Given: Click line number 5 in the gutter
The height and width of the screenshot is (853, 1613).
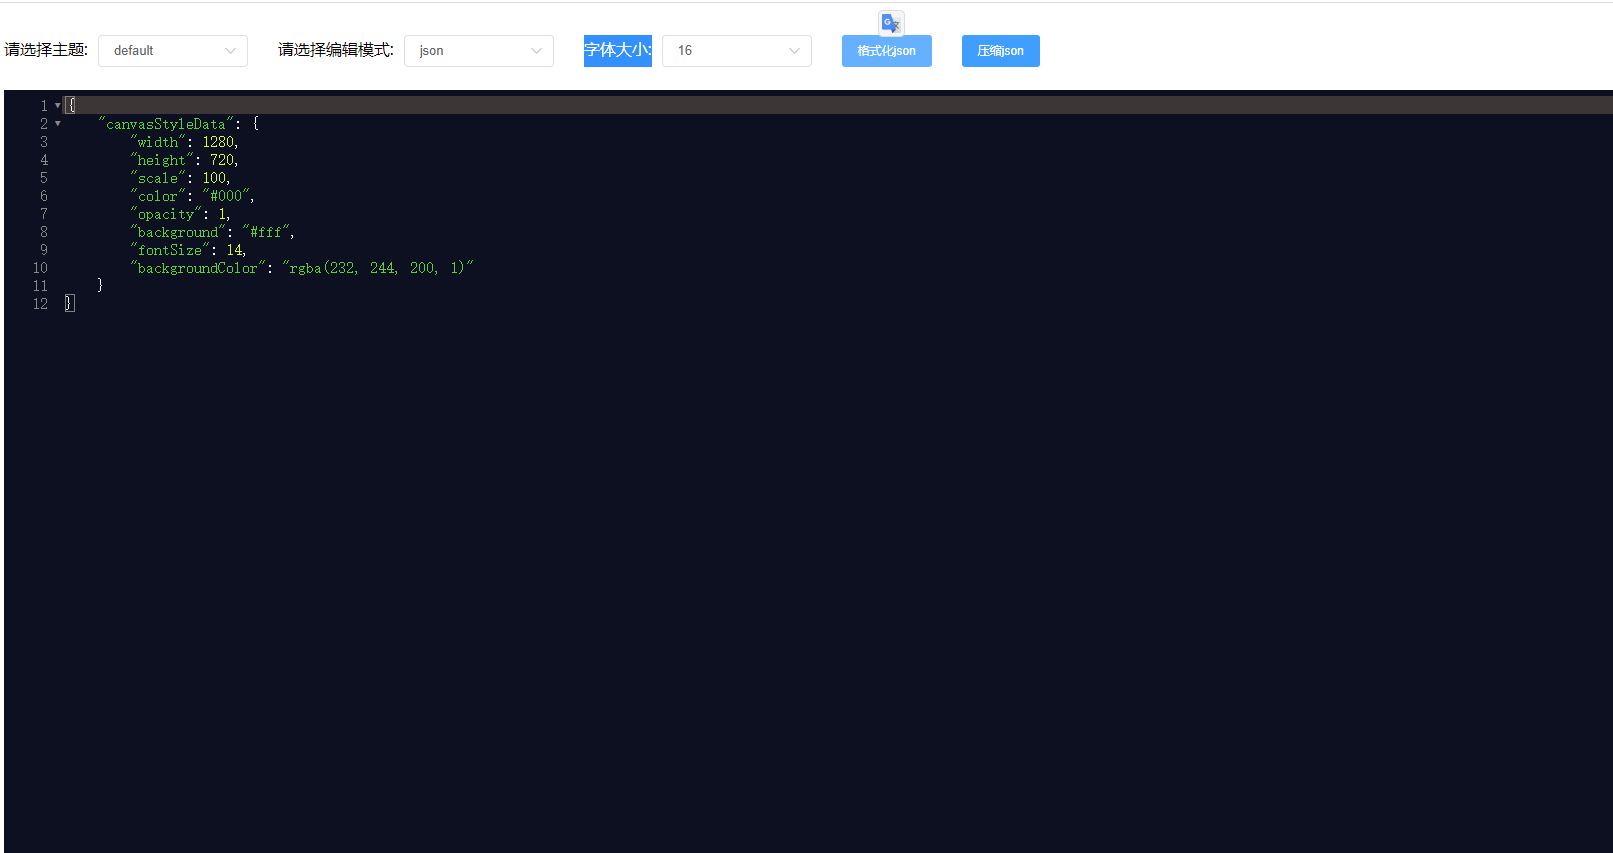Looking at the screenshot, I should 44,178.
